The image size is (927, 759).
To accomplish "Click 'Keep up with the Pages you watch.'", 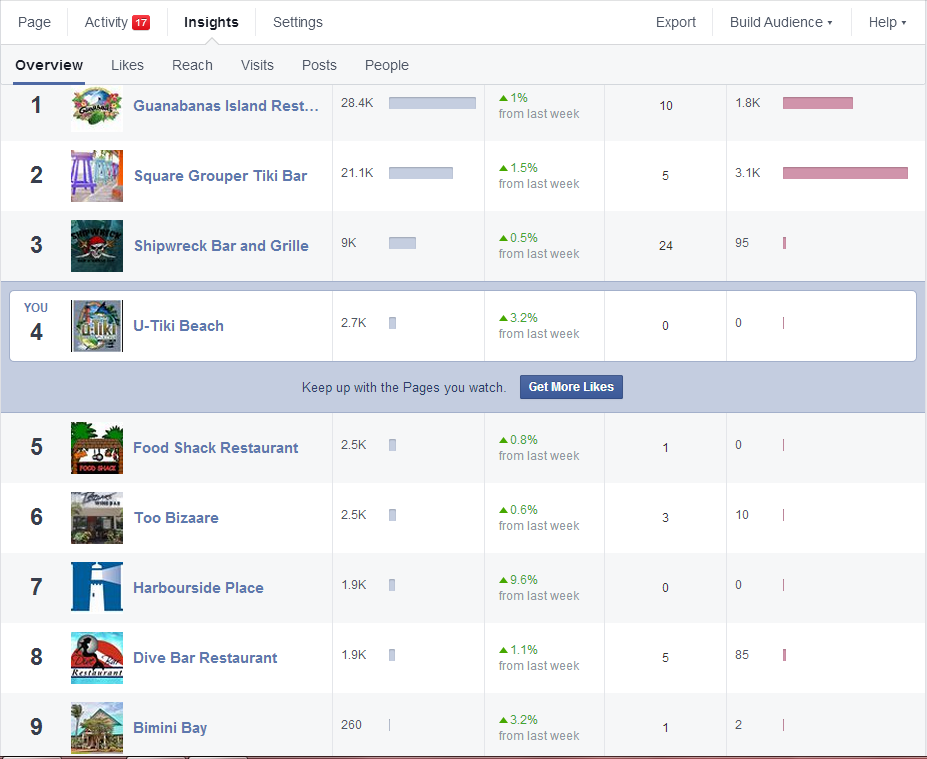I will click(404, 387).
